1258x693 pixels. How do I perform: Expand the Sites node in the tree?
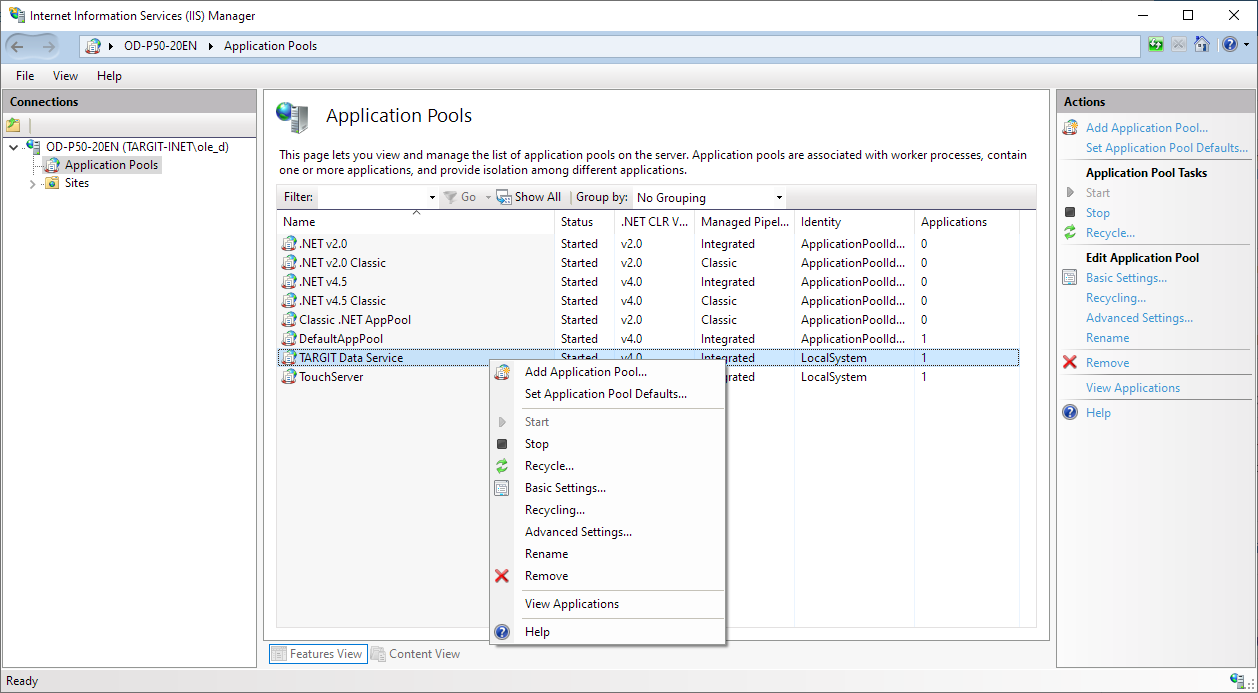click(x=32, y=184)
